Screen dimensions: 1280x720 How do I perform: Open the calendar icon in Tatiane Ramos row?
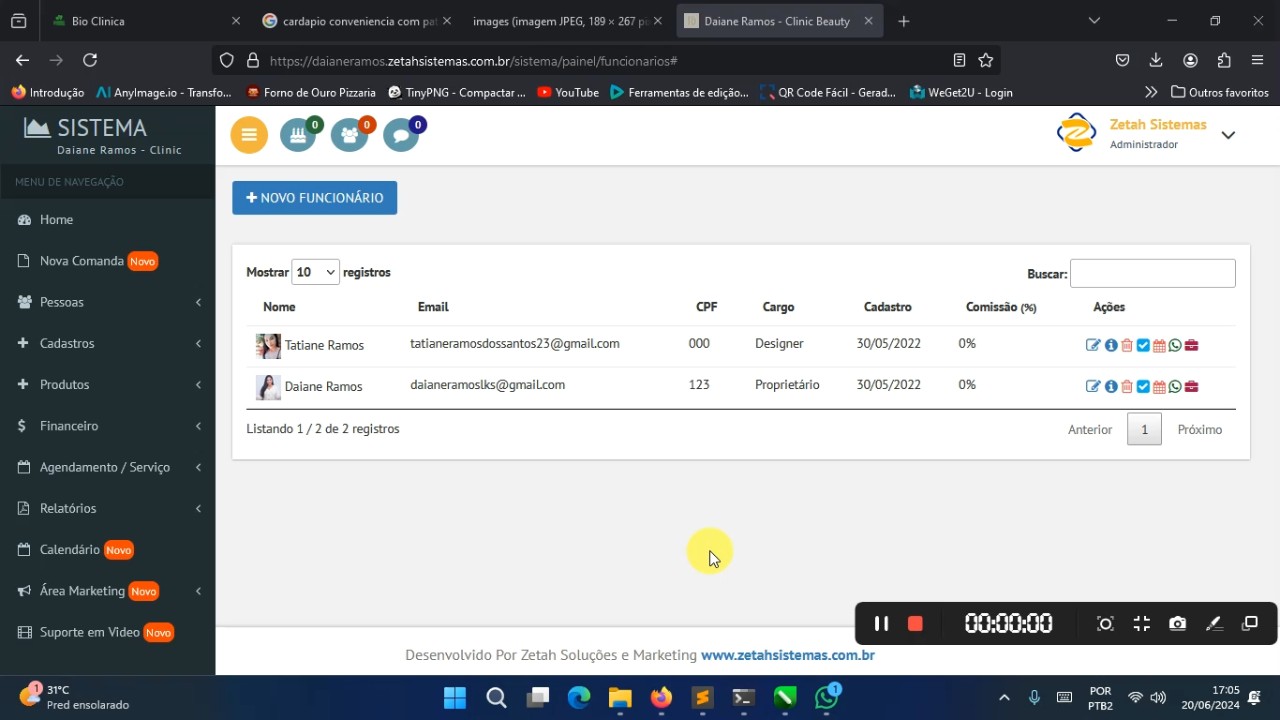[x=1159, y=345]
